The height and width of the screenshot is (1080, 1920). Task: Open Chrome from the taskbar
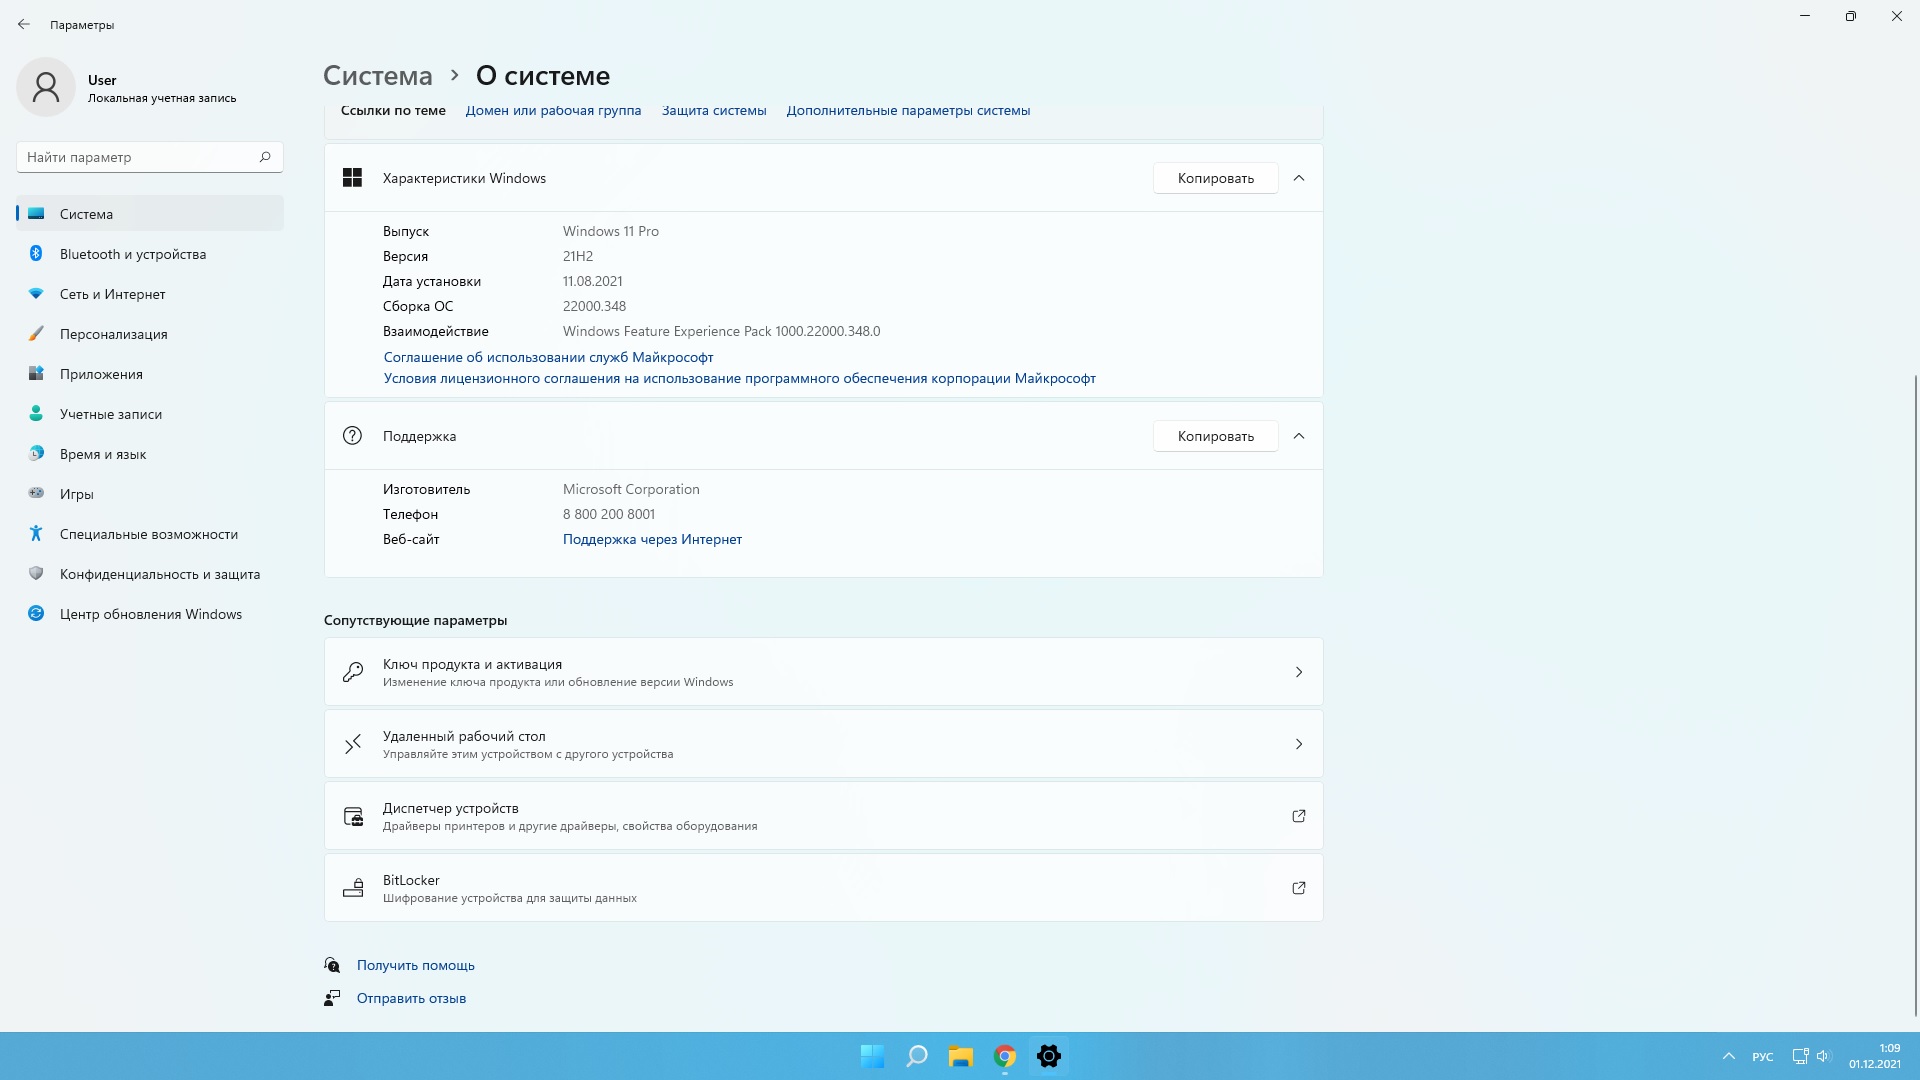coord(1005,1056)
